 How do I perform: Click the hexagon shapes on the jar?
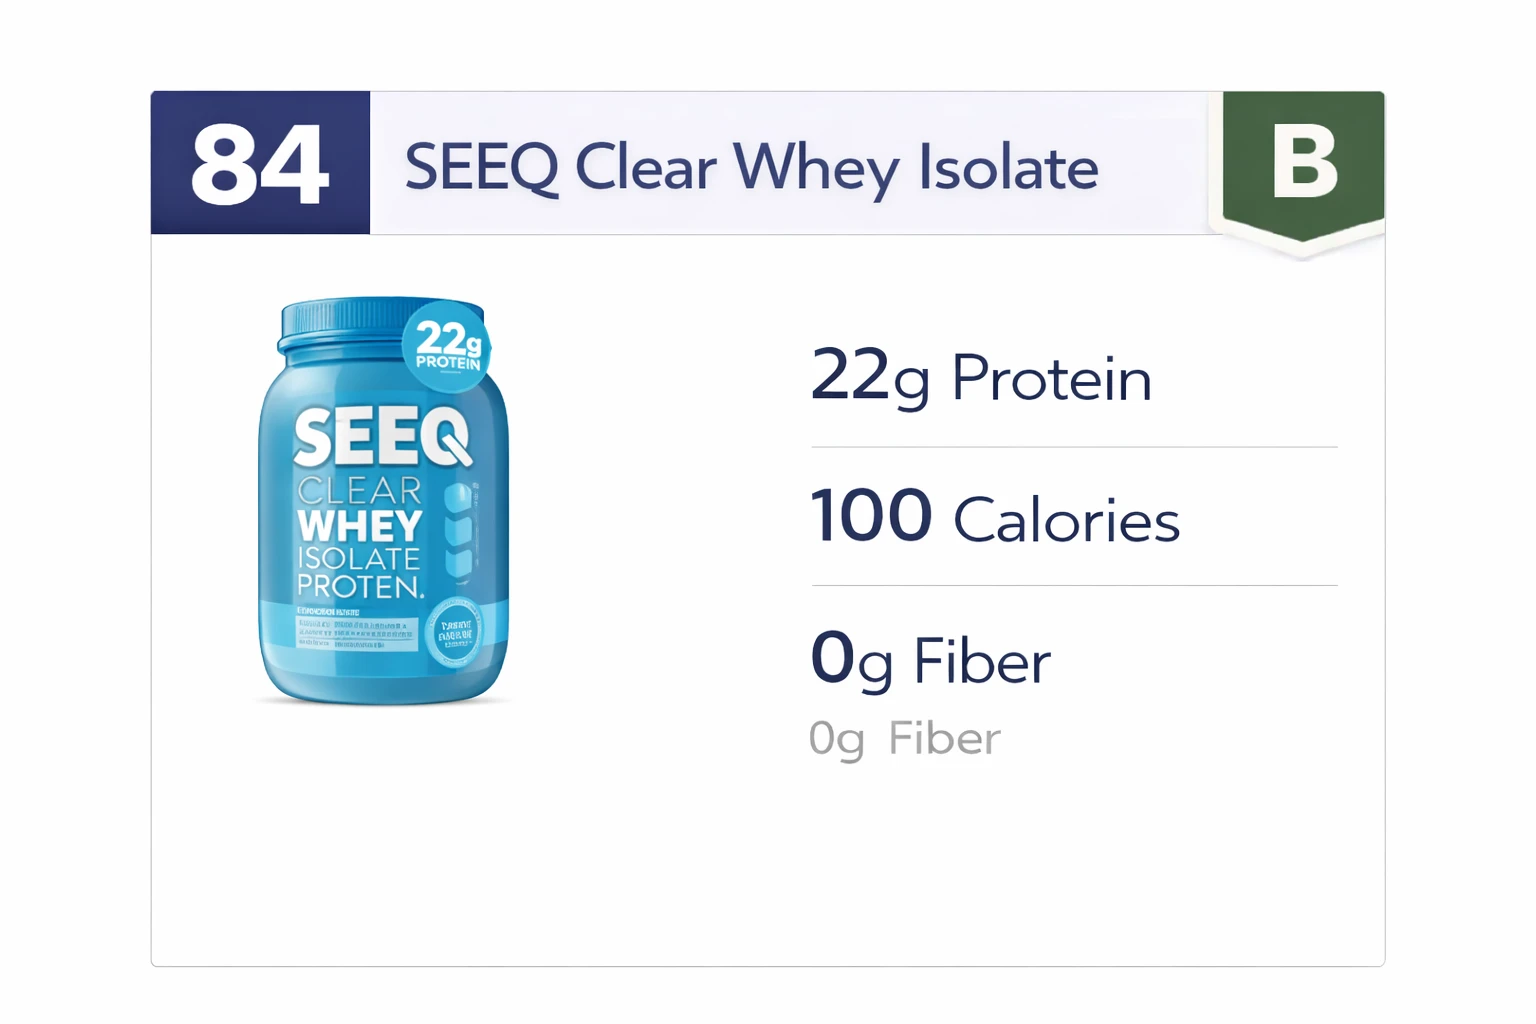(459, 531)
